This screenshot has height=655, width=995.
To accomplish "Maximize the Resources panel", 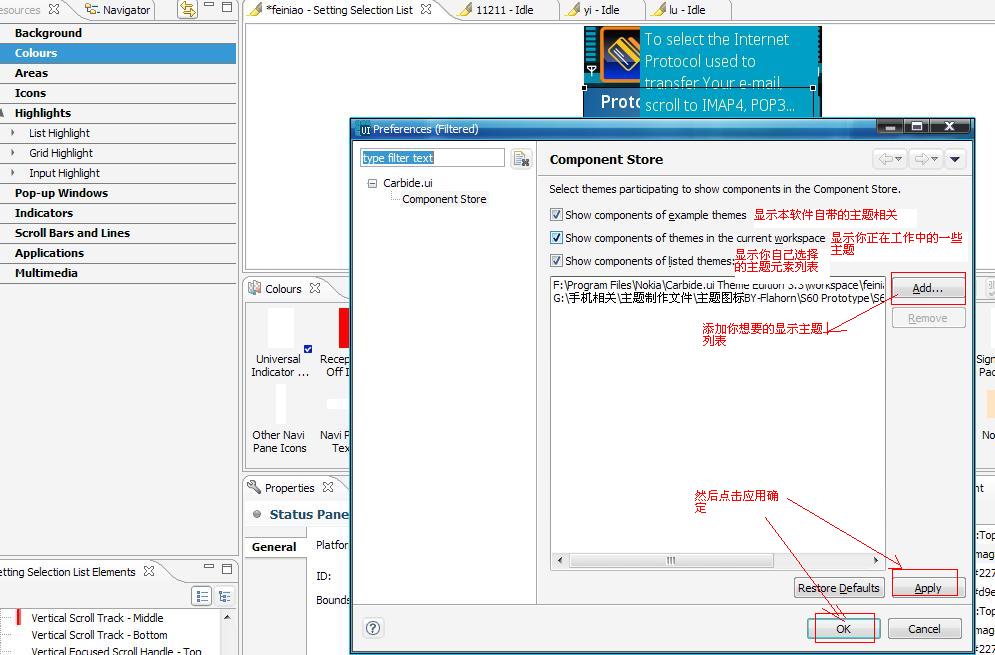I will click(227, 8).
